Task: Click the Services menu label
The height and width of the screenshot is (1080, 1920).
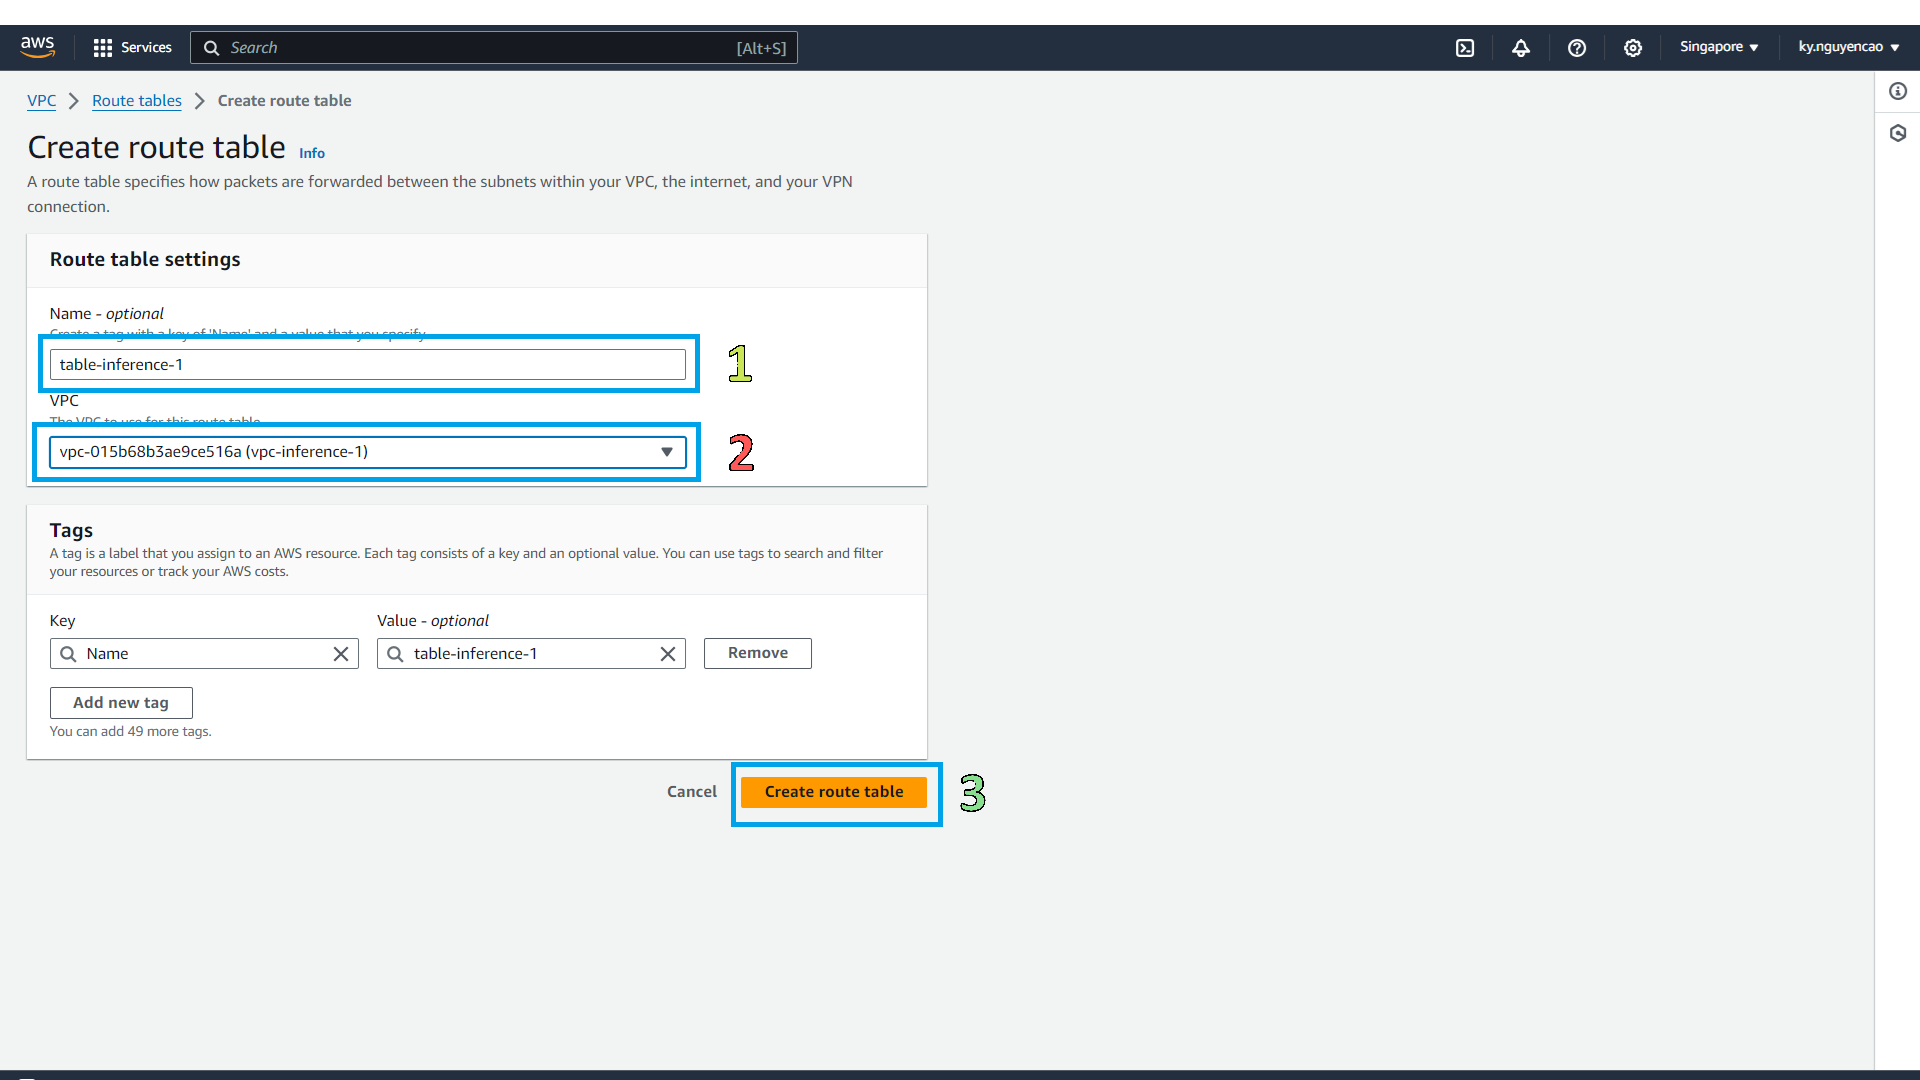Action: (x=146, y=48)
